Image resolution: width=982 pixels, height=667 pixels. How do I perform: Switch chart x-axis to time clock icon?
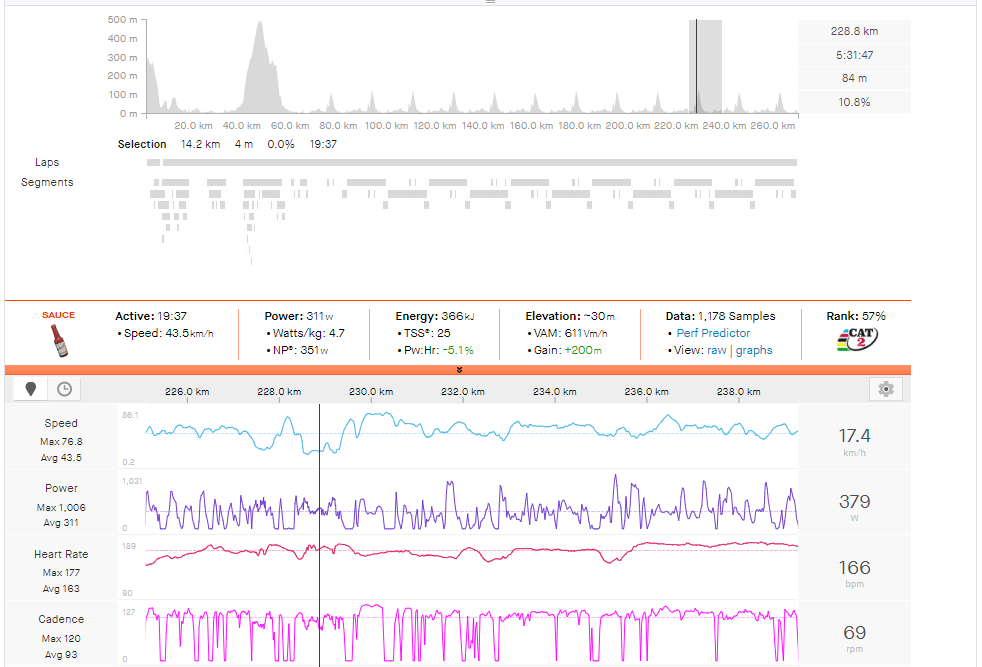pos(64,389)
